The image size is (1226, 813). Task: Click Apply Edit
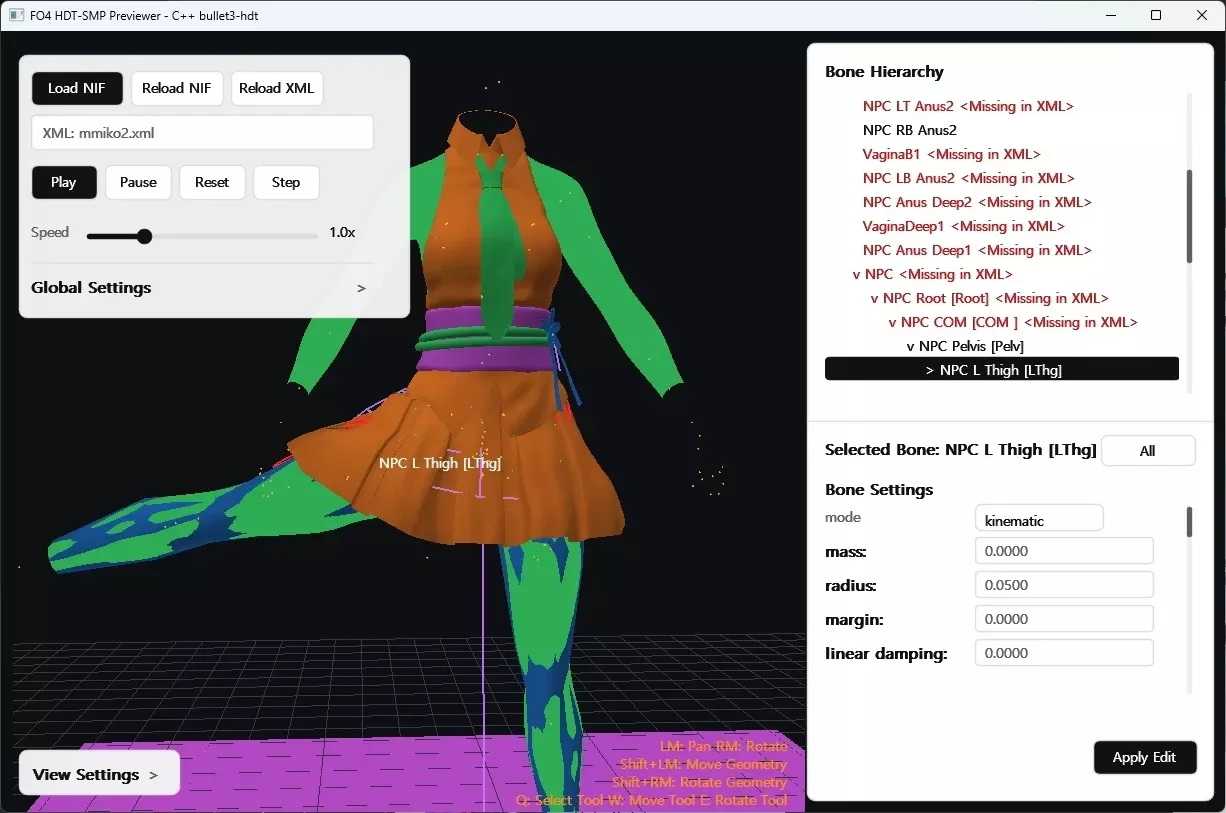click(x=1145, y=757)
